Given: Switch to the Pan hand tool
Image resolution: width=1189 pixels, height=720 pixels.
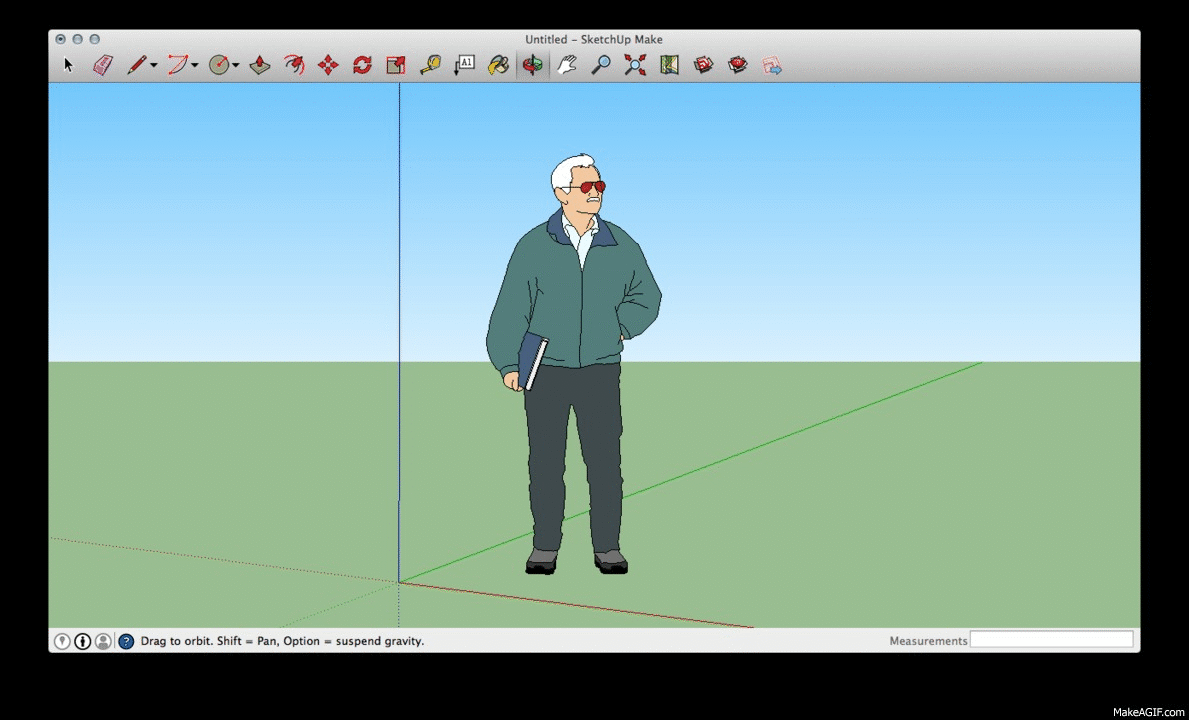Looking at the screenshot, I should (x=567, y=65).
